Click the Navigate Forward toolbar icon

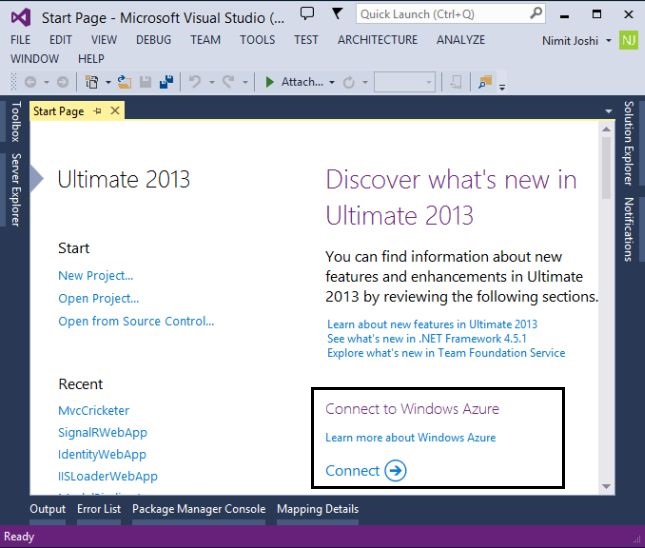(63, 82)
